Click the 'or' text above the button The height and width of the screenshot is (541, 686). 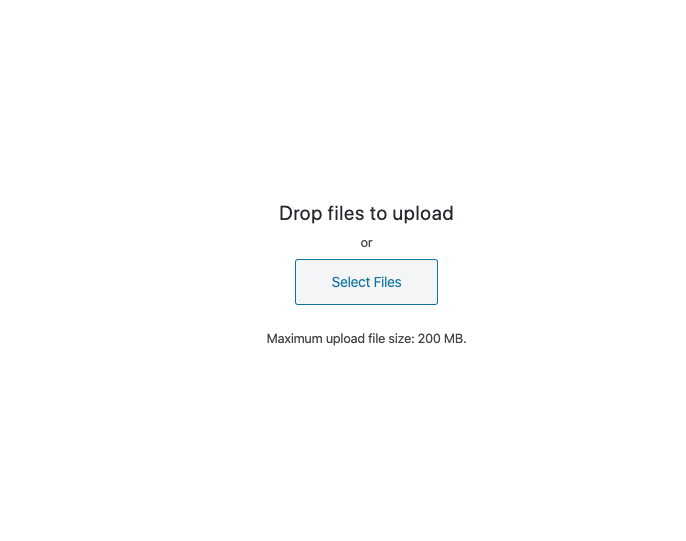pos(366,243)
